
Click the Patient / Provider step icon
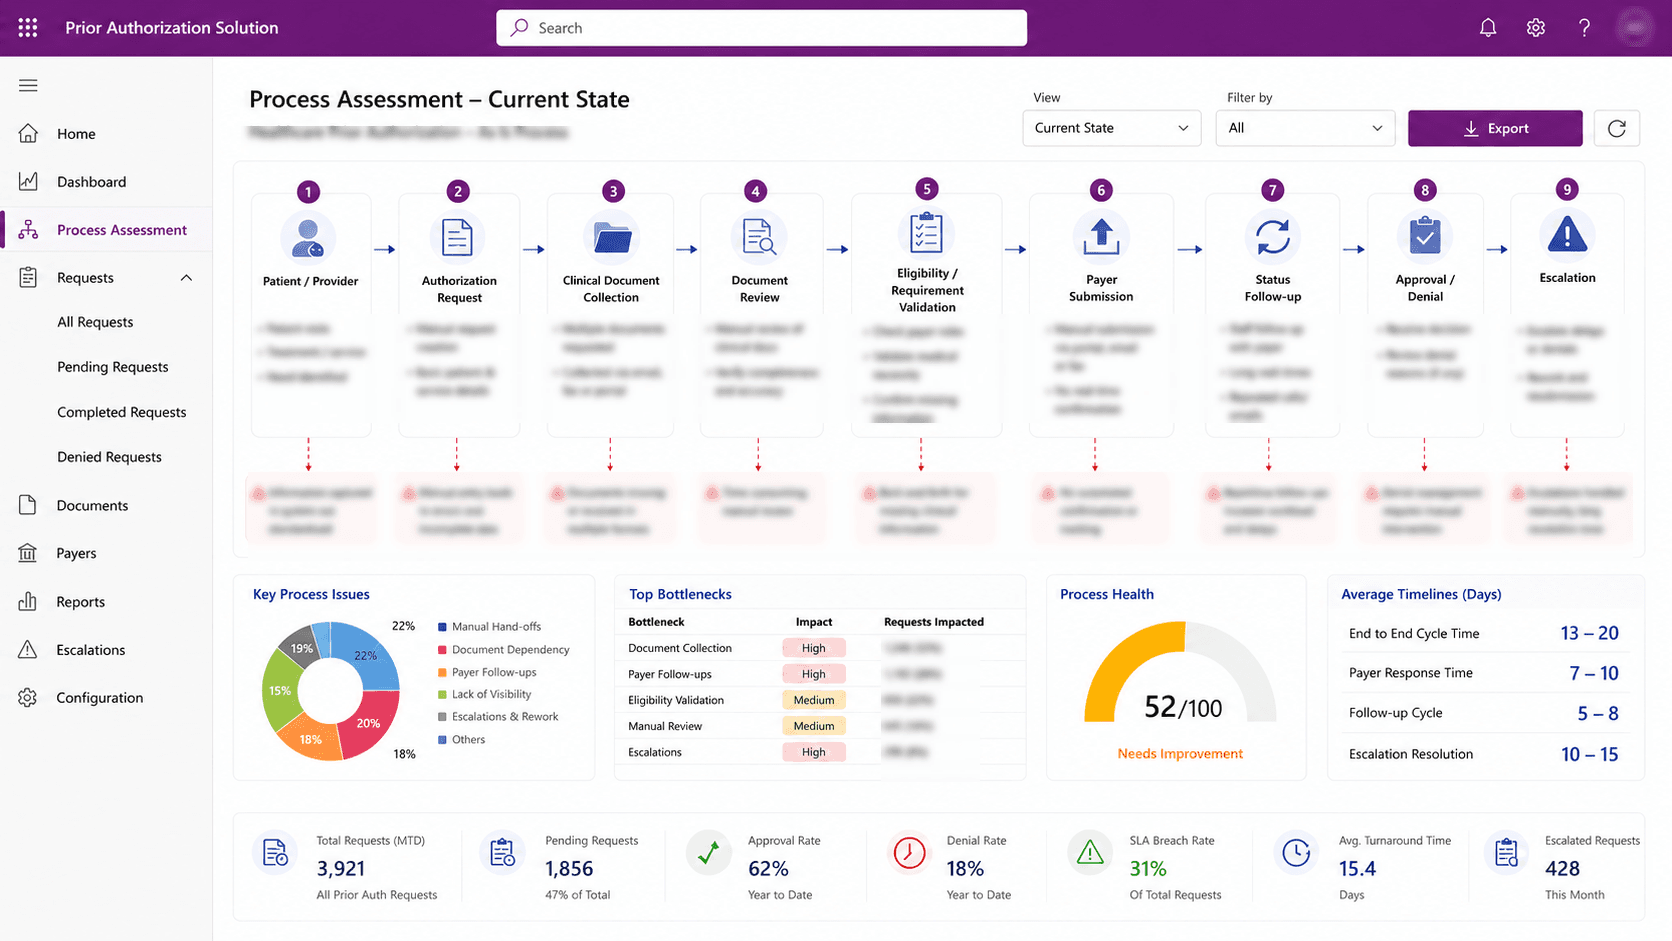click(308, 238)
